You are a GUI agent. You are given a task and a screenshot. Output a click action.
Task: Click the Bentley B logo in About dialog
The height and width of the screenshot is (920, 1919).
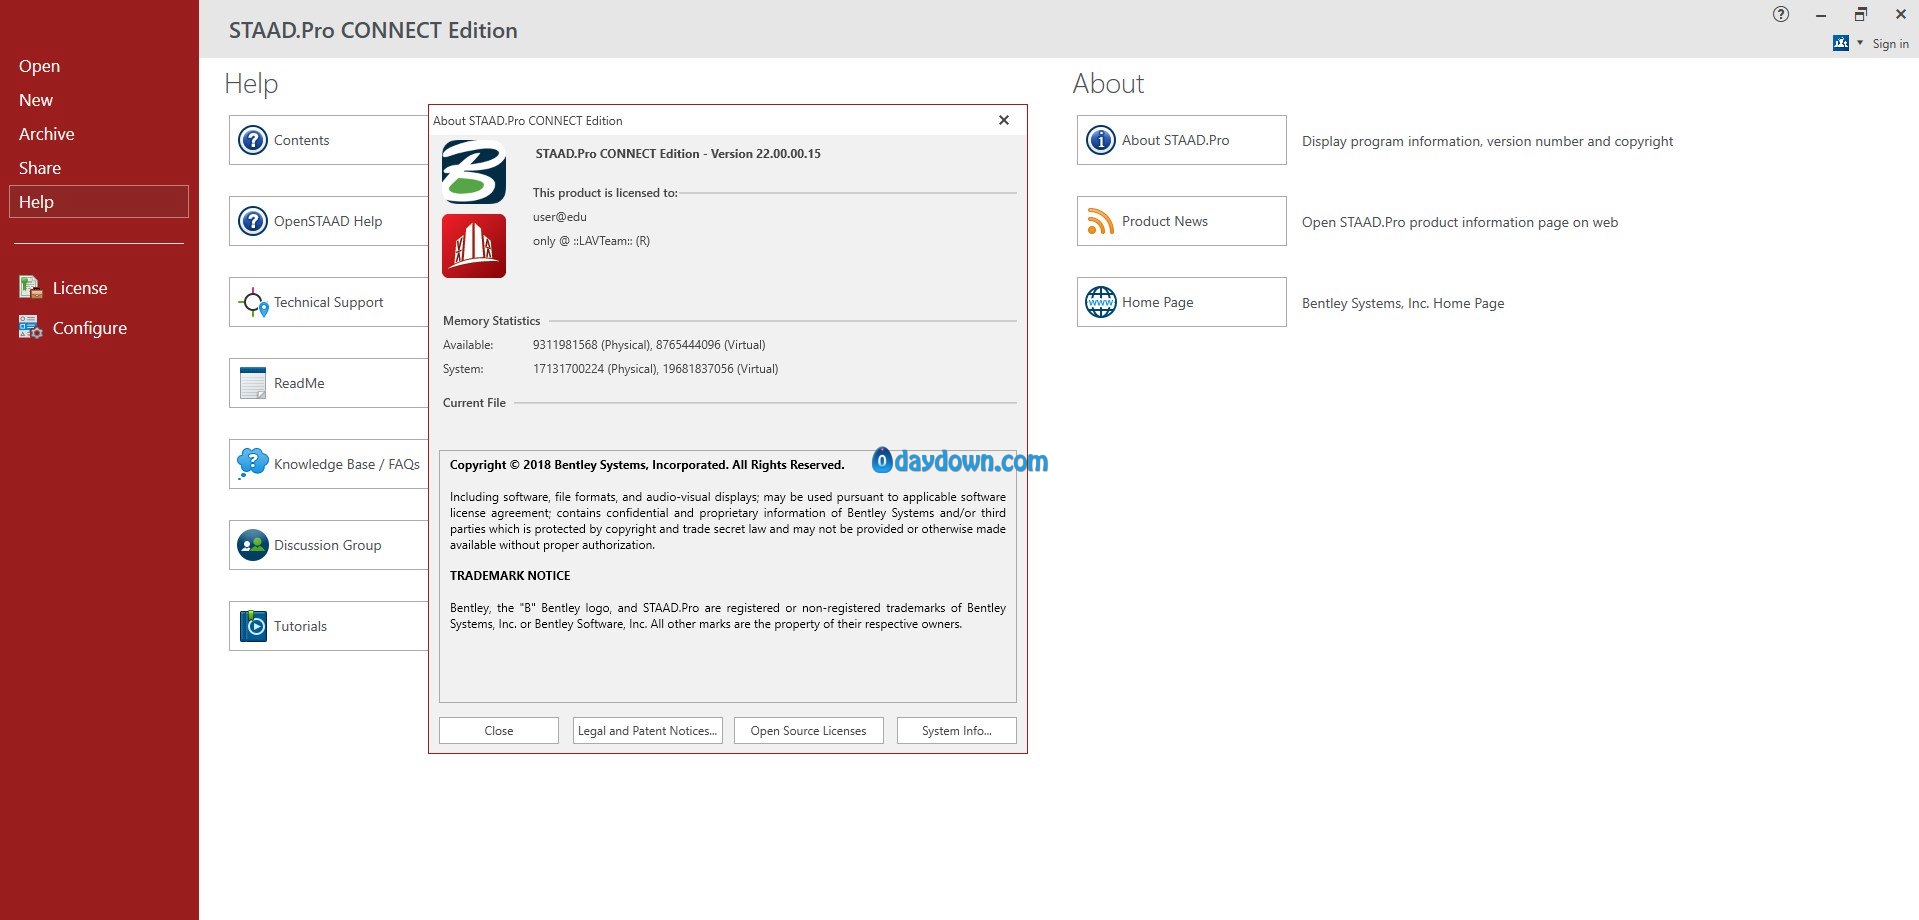[474, 172]
